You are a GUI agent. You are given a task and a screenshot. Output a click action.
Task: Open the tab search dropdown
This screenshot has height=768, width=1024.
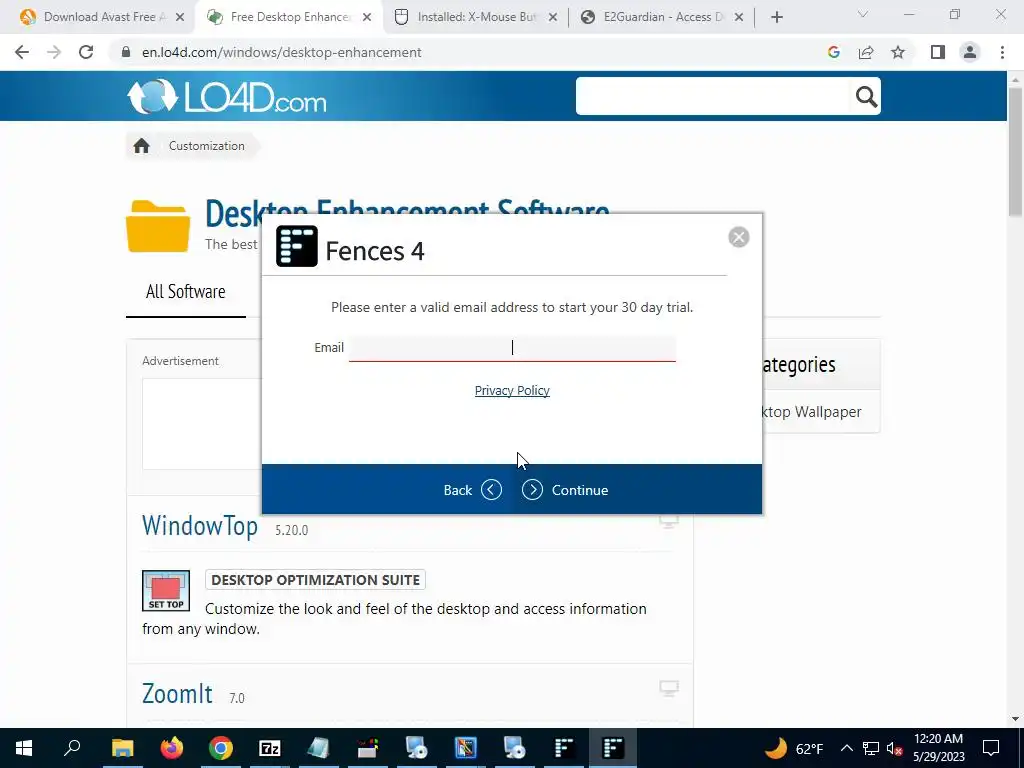point(863,14)
